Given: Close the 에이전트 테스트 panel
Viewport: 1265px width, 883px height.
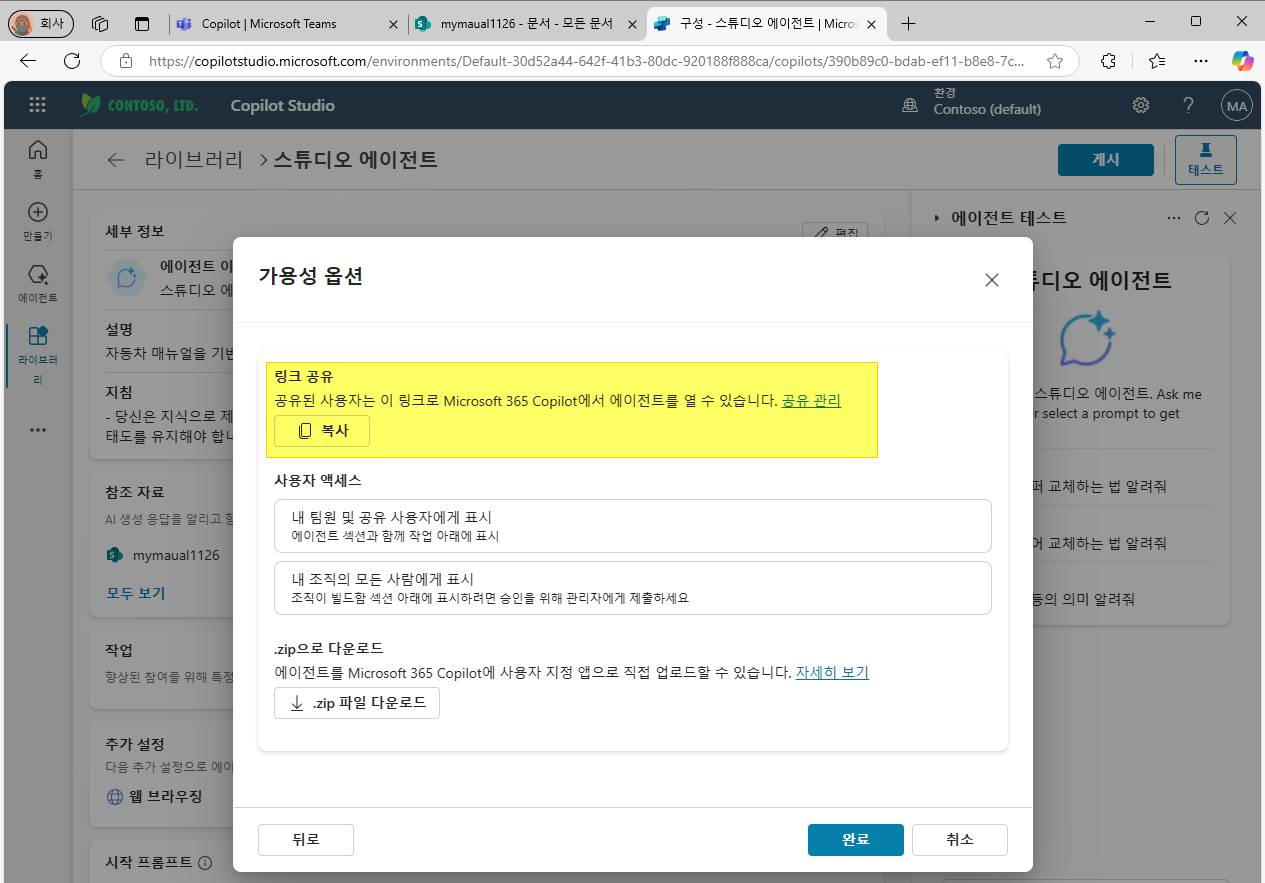Looking at the screenshot, I should pyautogui.click(x=1231, y=217).
